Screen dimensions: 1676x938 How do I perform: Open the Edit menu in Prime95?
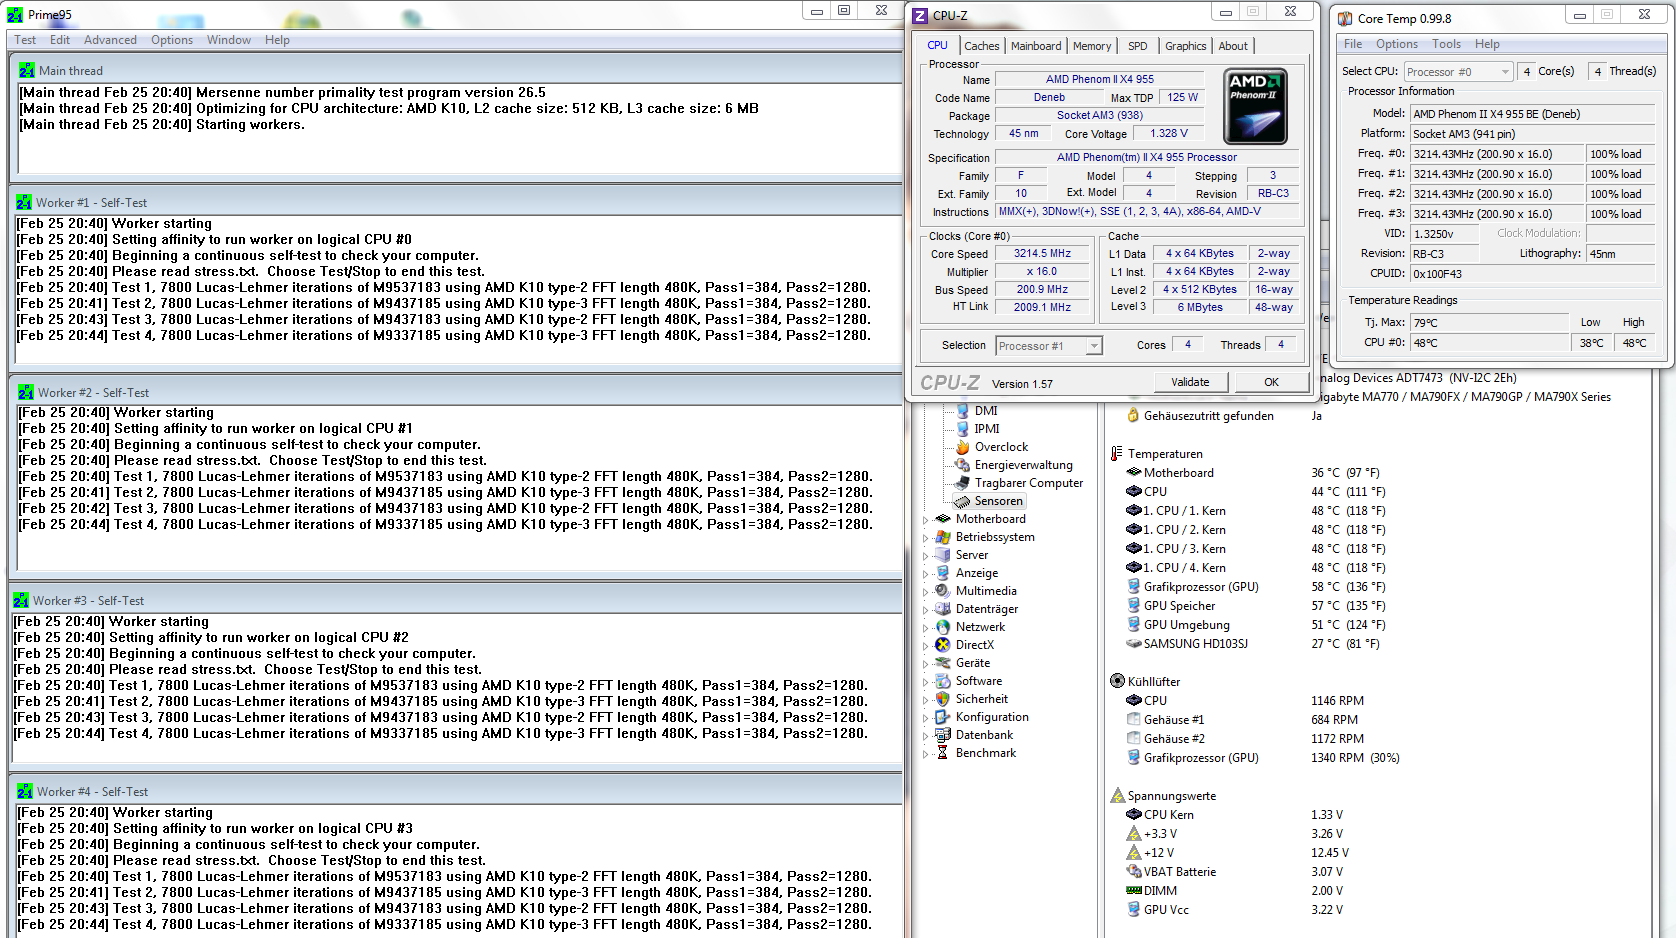pyautogui.click(x=60, y=40)
